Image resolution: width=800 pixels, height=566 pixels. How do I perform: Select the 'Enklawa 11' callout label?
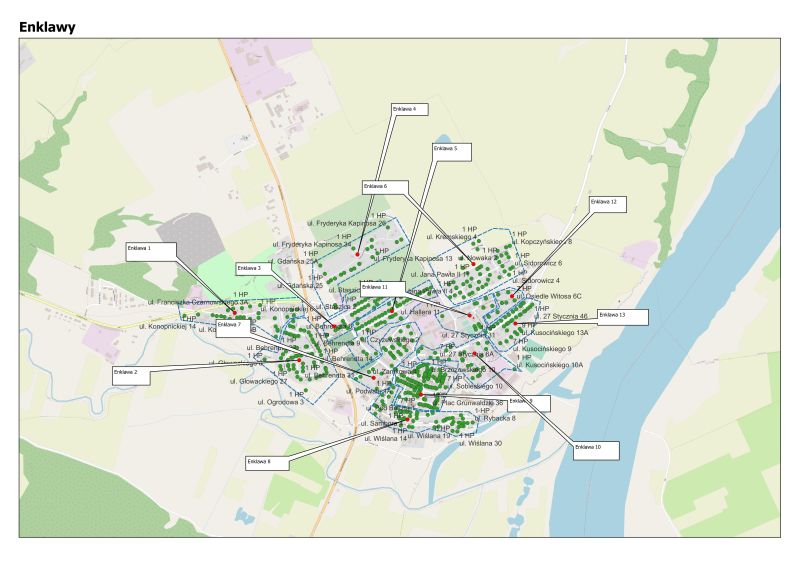click(x=383, y=289)
